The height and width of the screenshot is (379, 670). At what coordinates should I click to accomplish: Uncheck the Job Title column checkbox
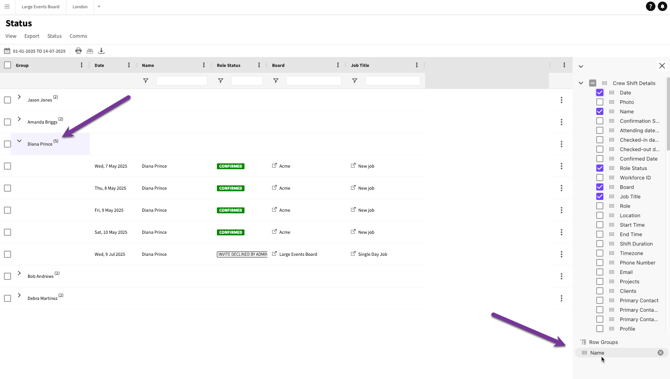tap(599, 197)
